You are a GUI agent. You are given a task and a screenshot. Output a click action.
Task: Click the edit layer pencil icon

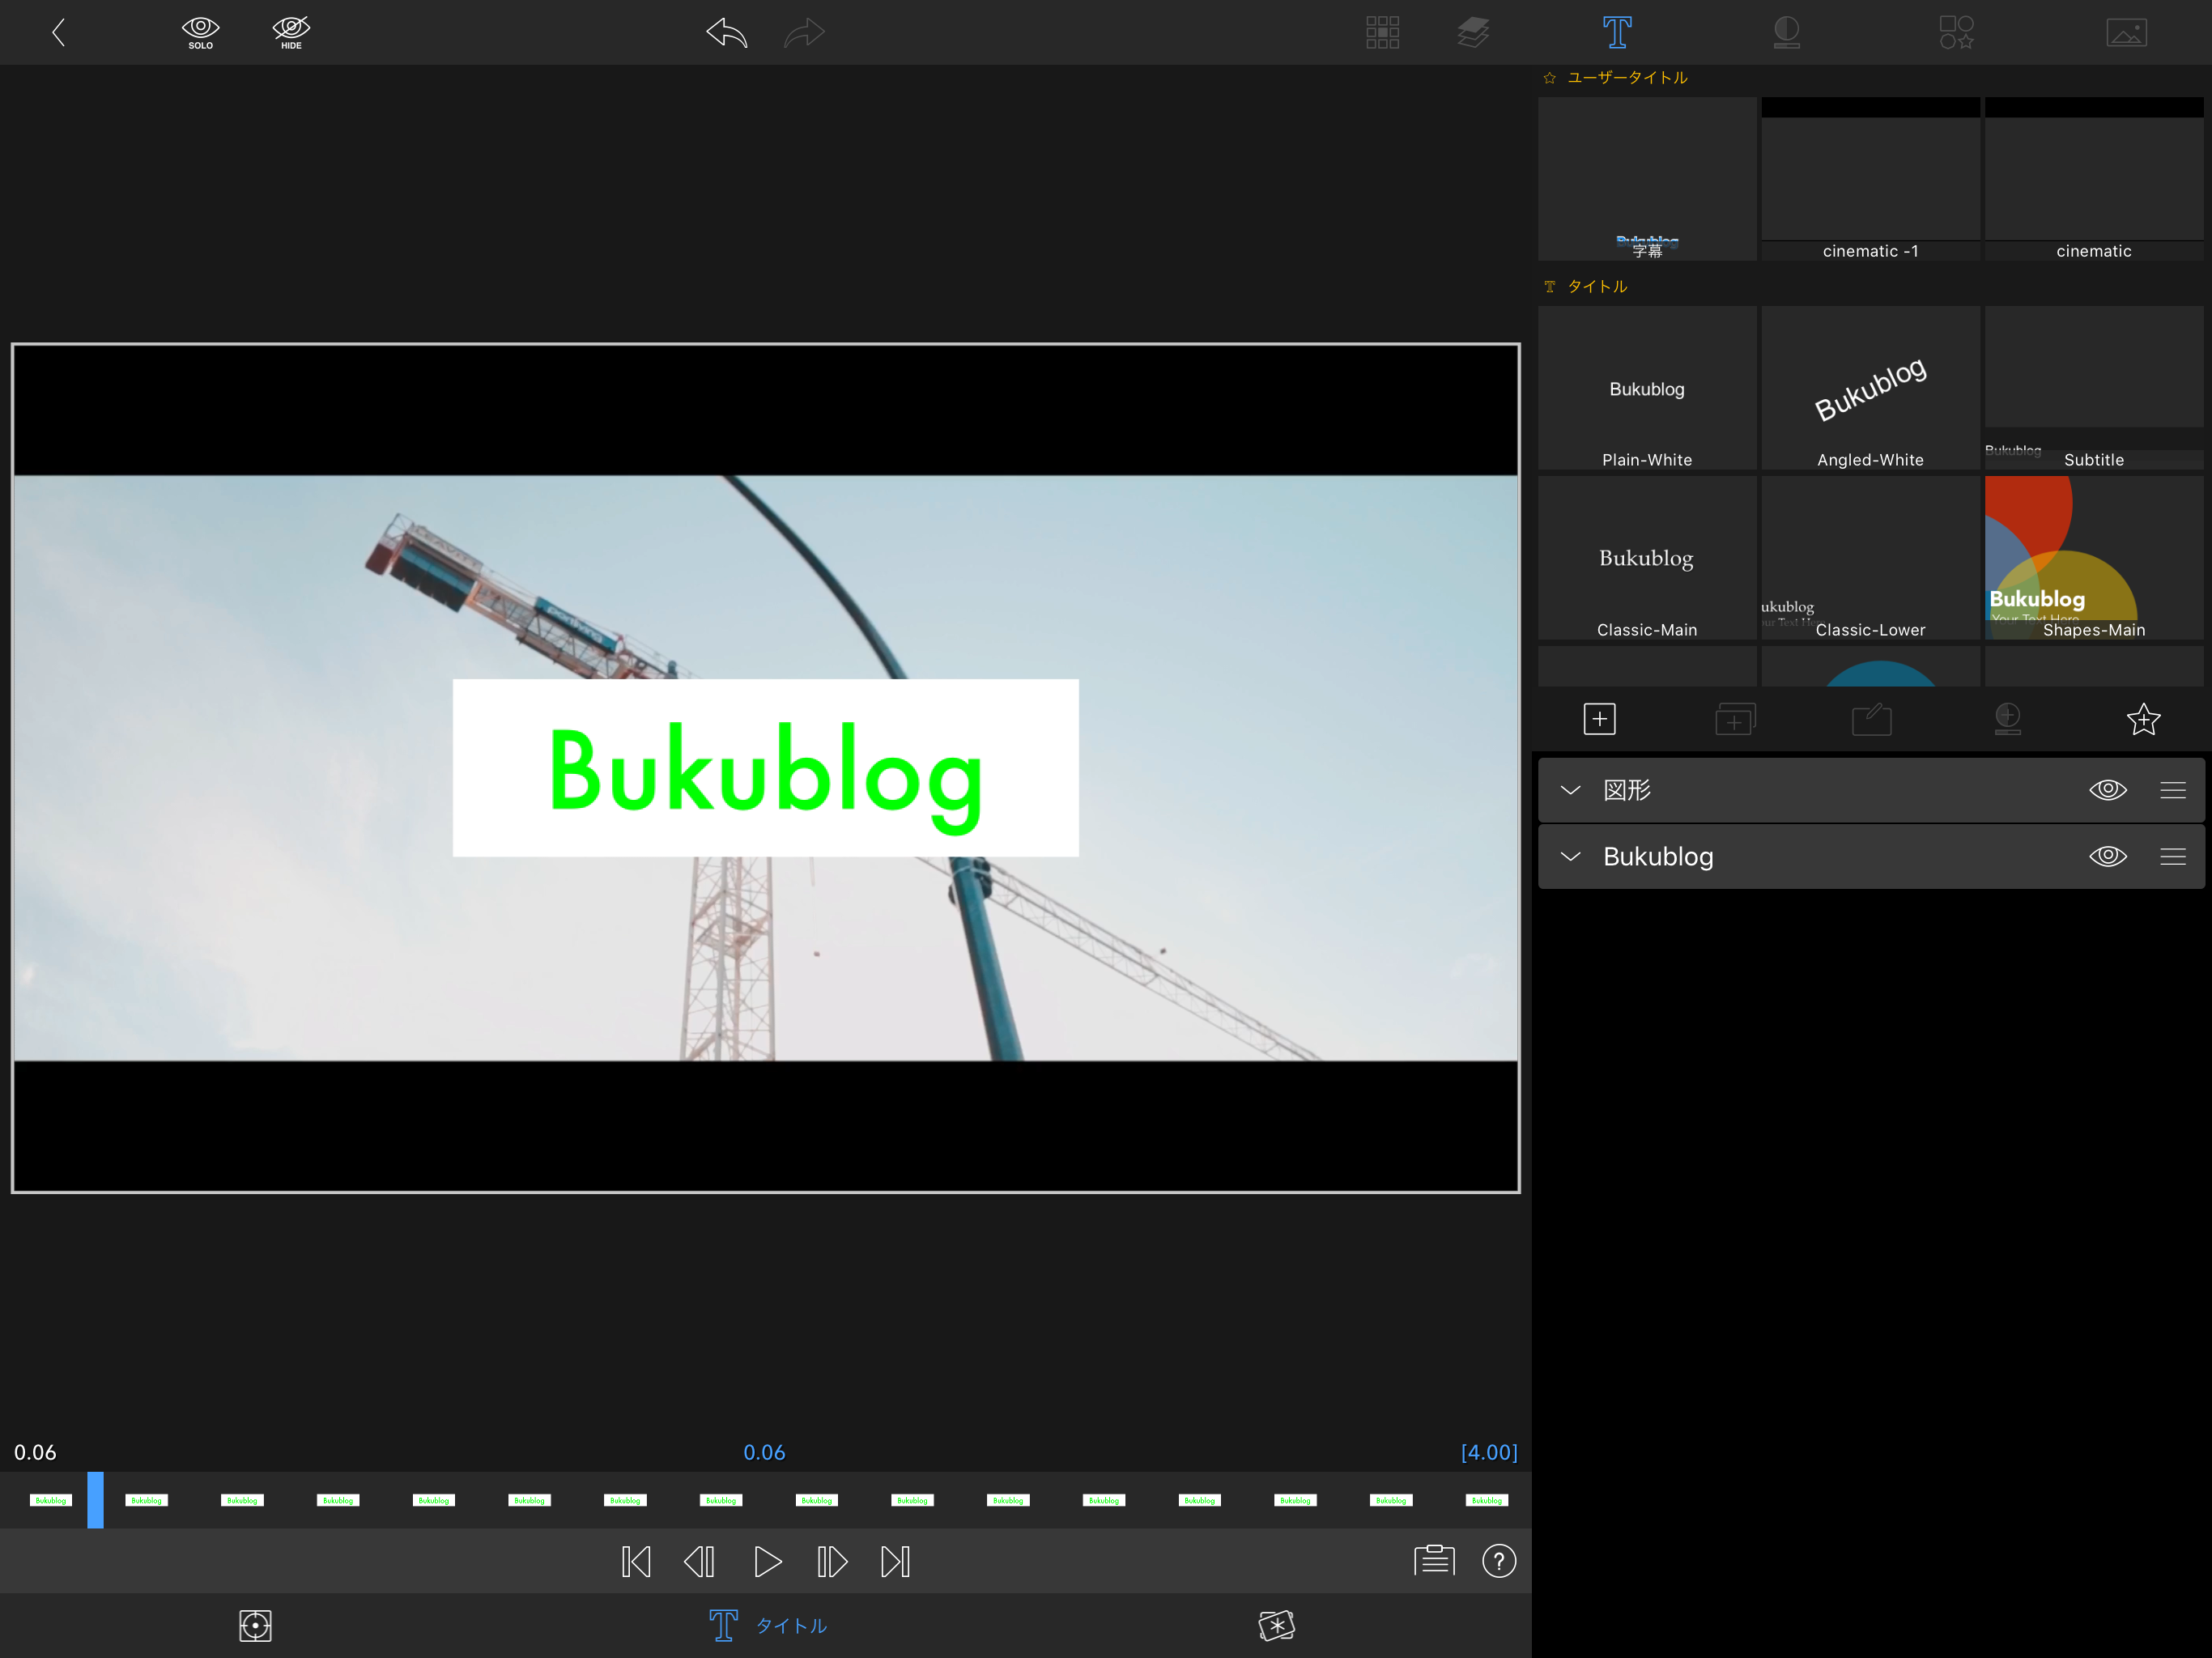tap(1871, 719)
